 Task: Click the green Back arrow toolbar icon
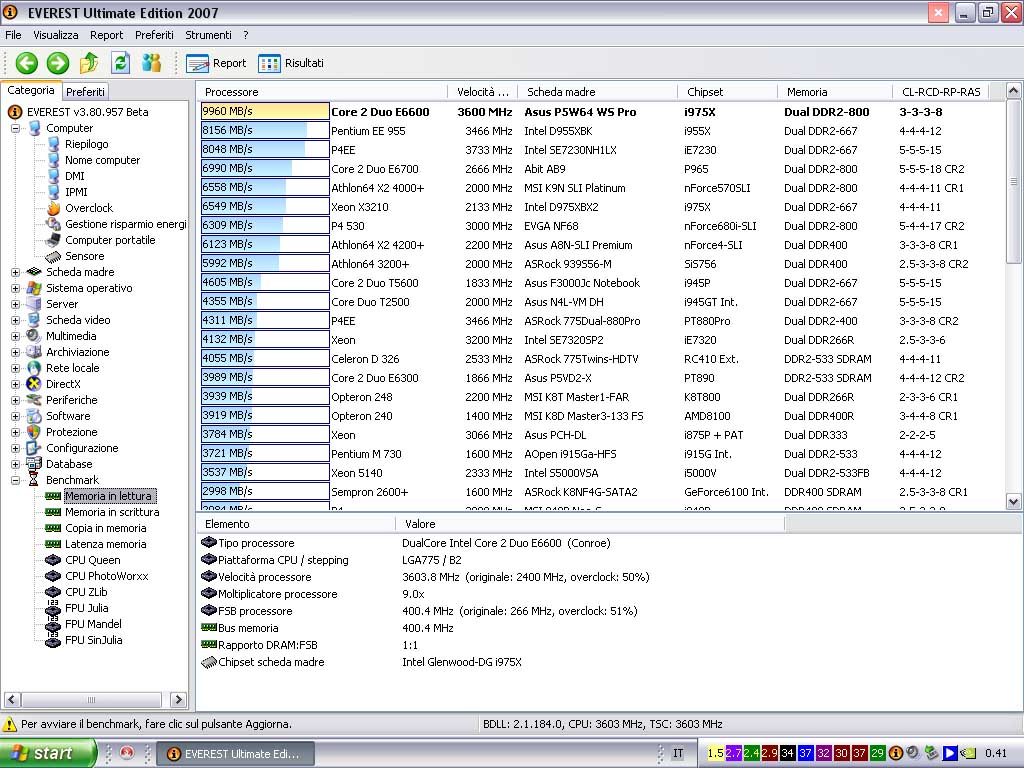pyautogui.click(x=27, y=63)
